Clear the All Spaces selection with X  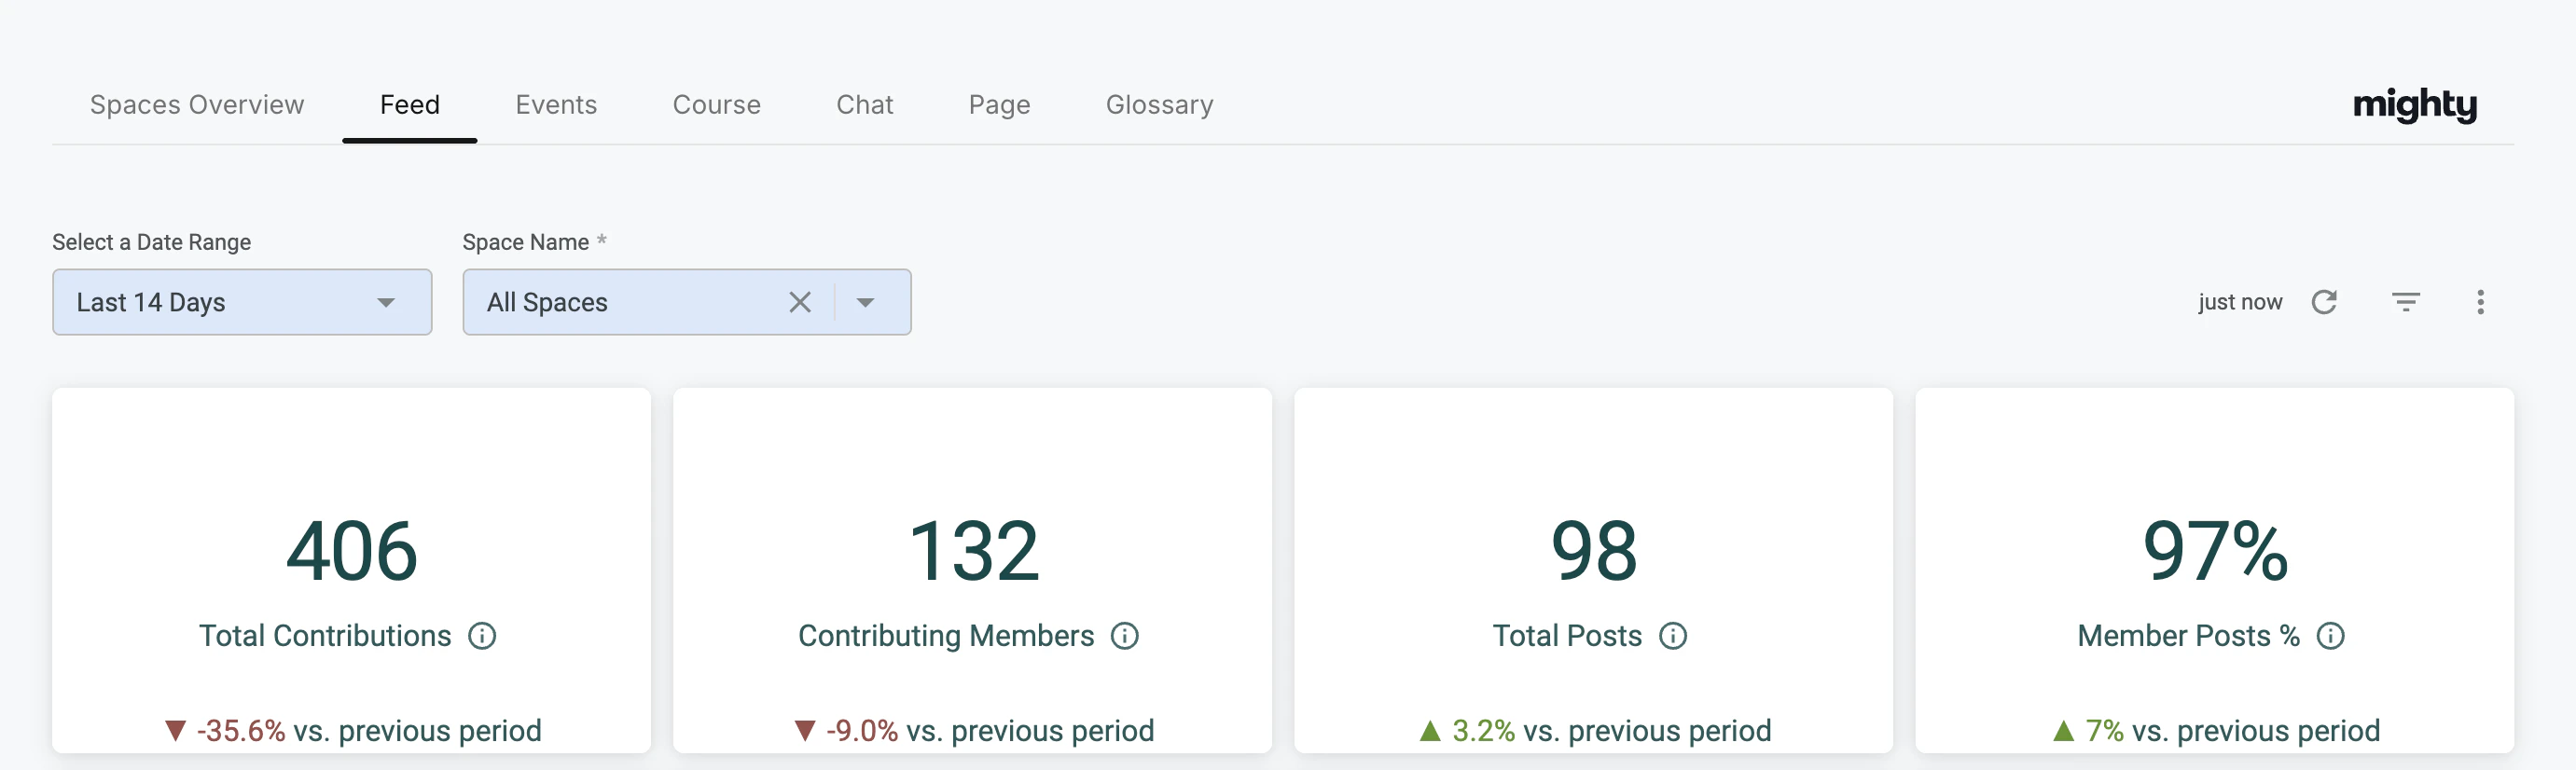pyautogui.click(x=800, y=302)
